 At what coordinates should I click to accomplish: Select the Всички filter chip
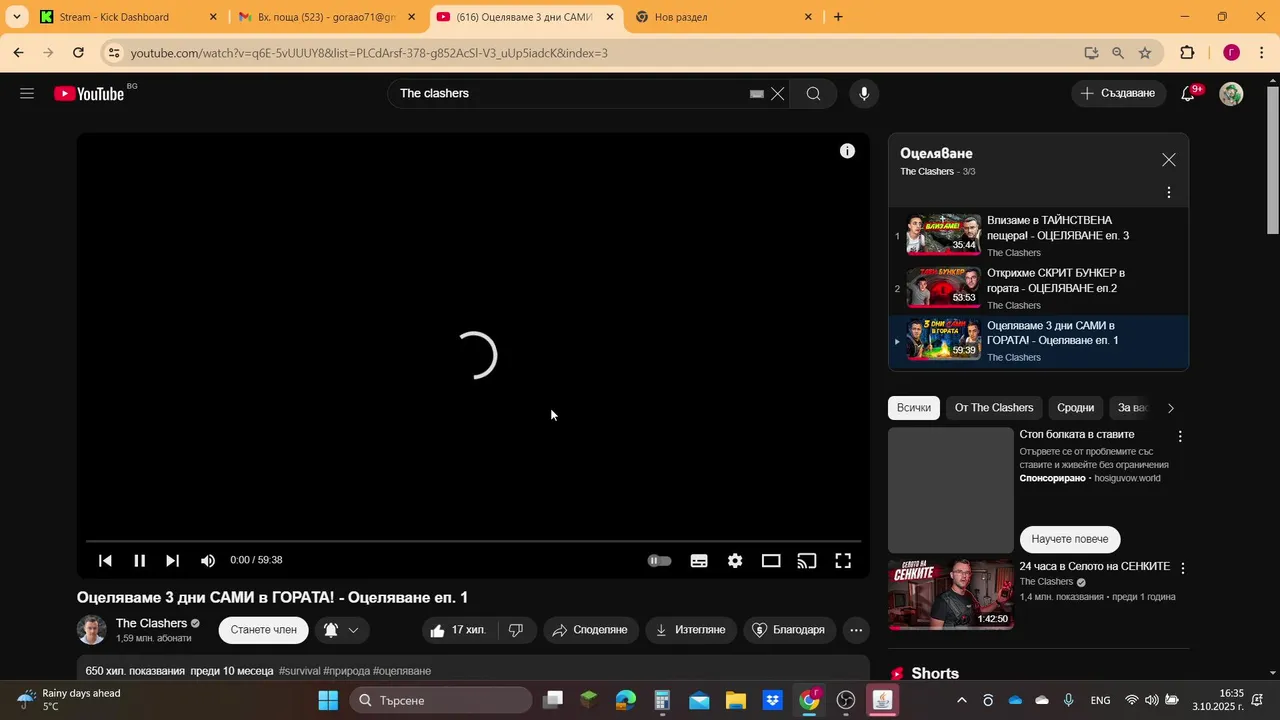[x=914, y=408]
